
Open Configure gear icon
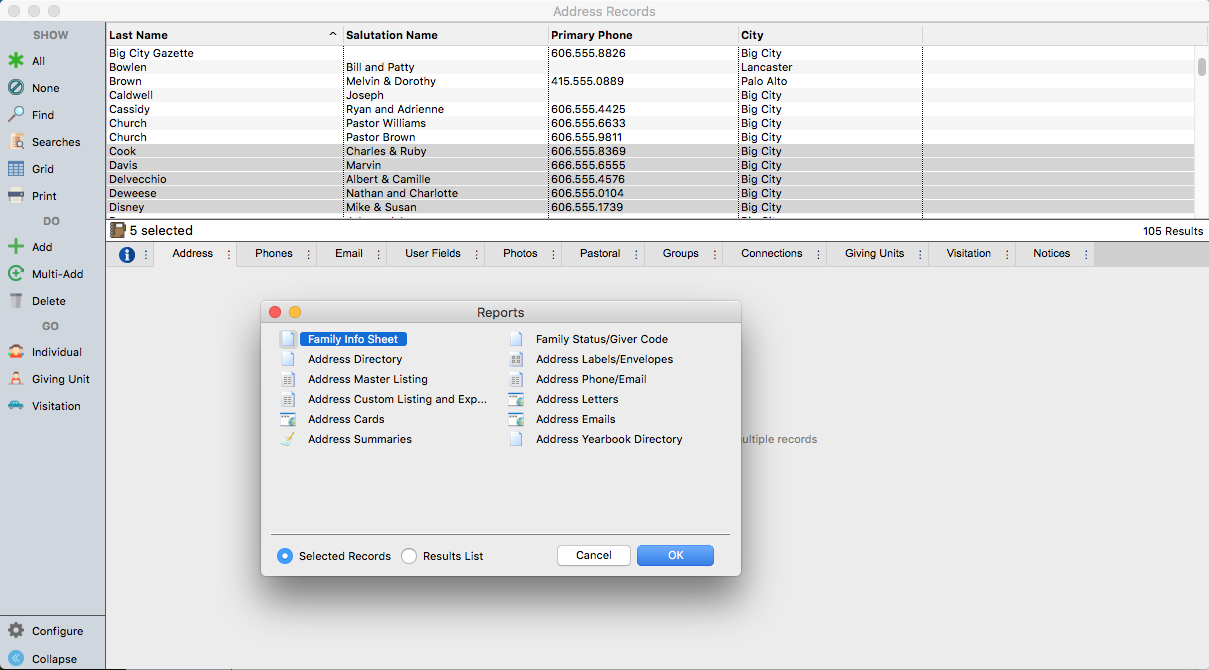pos(16,631)
